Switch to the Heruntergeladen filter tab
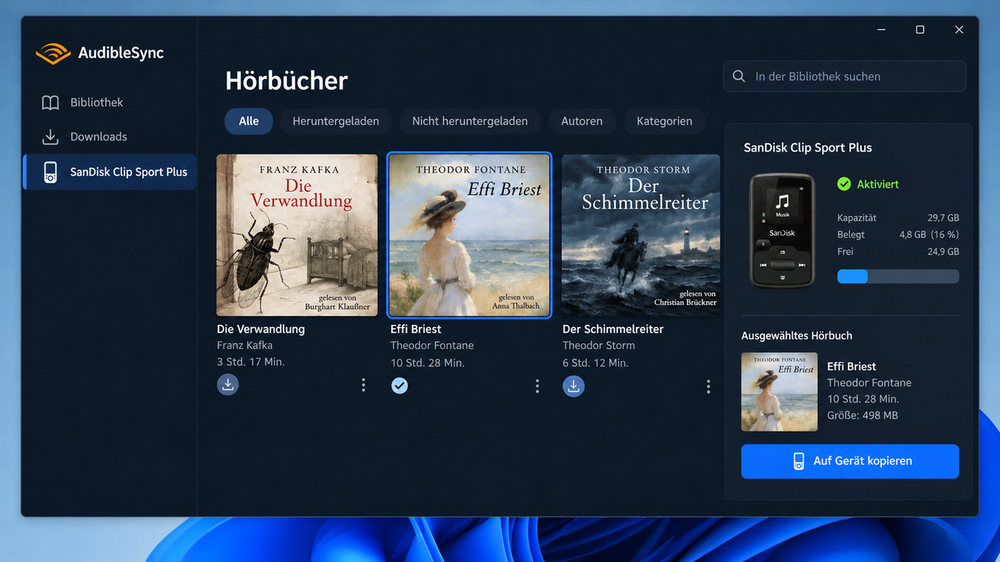The height and width of the screenshot is (562, 1000). pos(335,121)
